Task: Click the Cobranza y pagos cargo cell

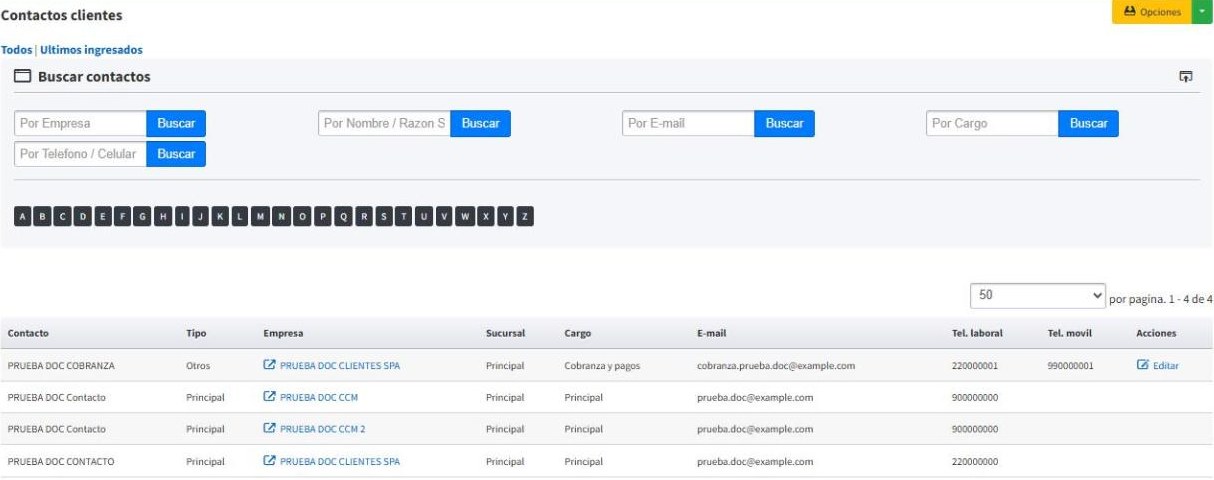Action: (602, 366)
